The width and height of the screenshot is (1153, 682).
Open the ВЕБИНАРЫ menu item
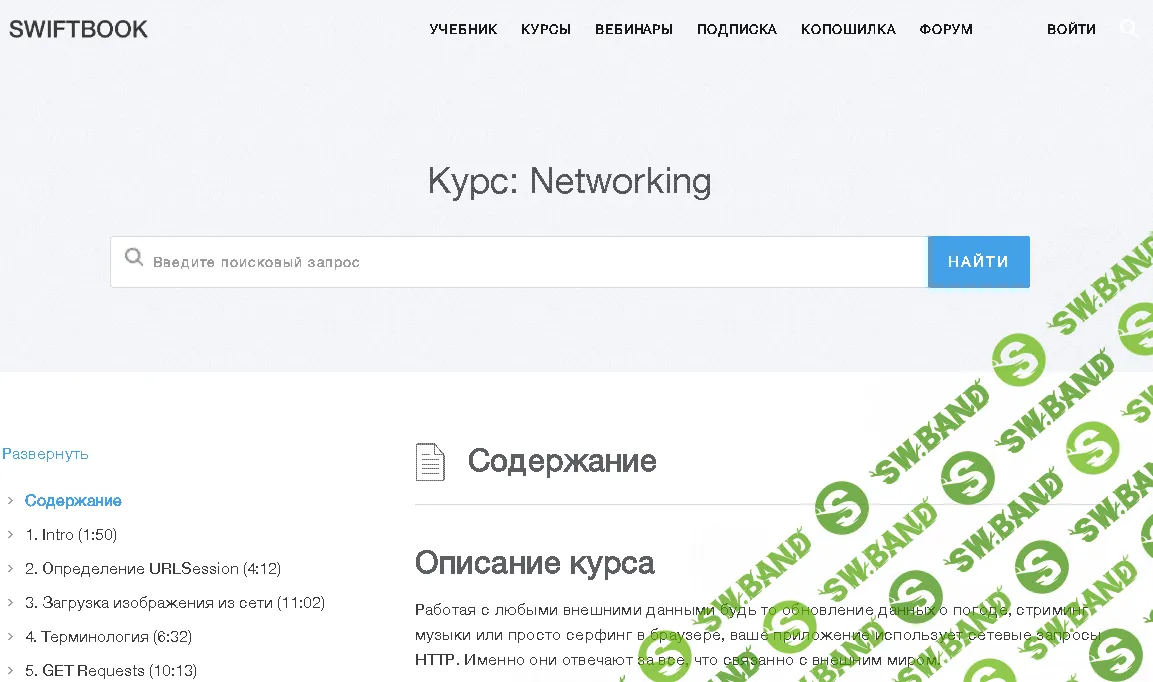coord(633,29)
